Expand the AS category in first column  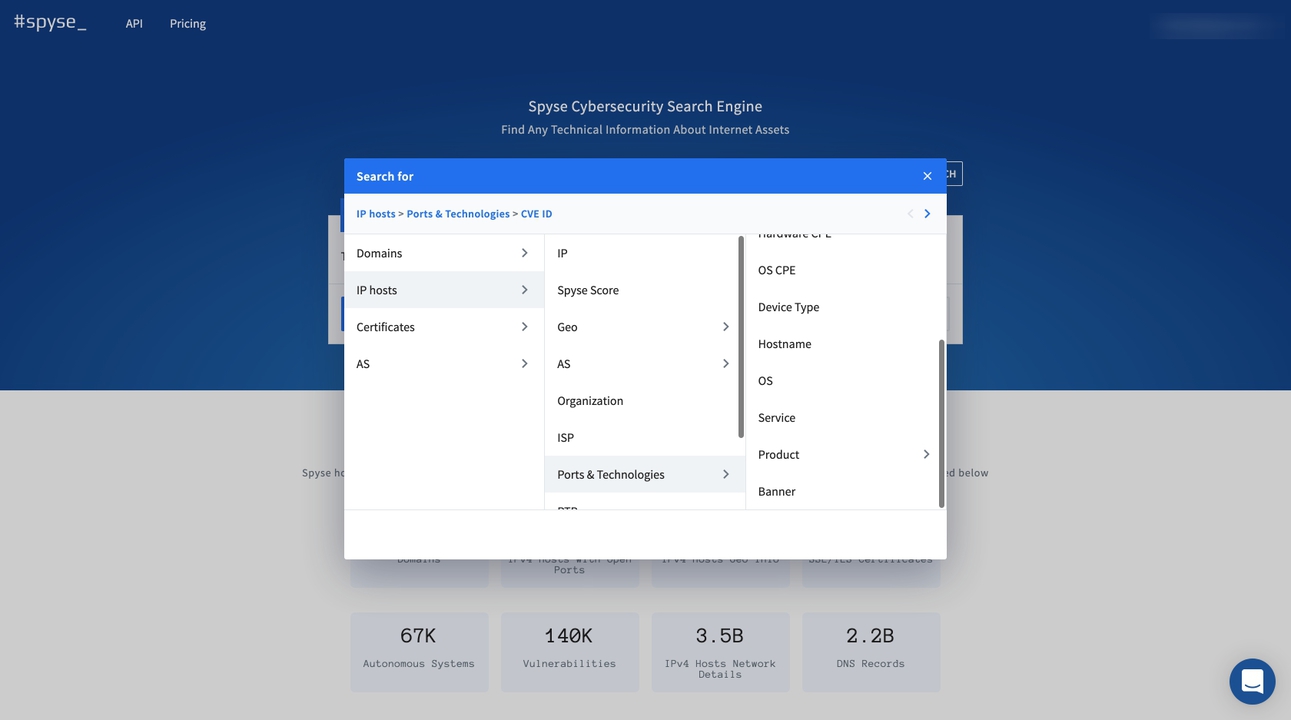point(524,364)
